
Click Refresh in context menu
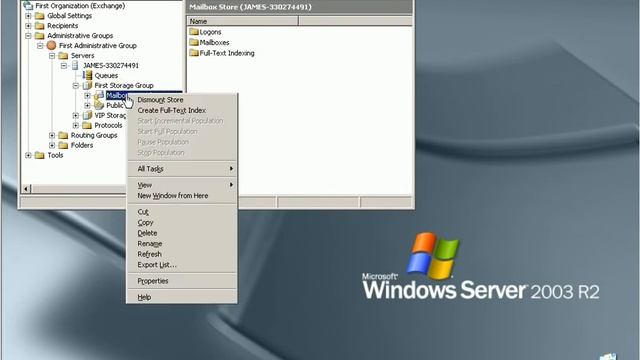(182, 254)
